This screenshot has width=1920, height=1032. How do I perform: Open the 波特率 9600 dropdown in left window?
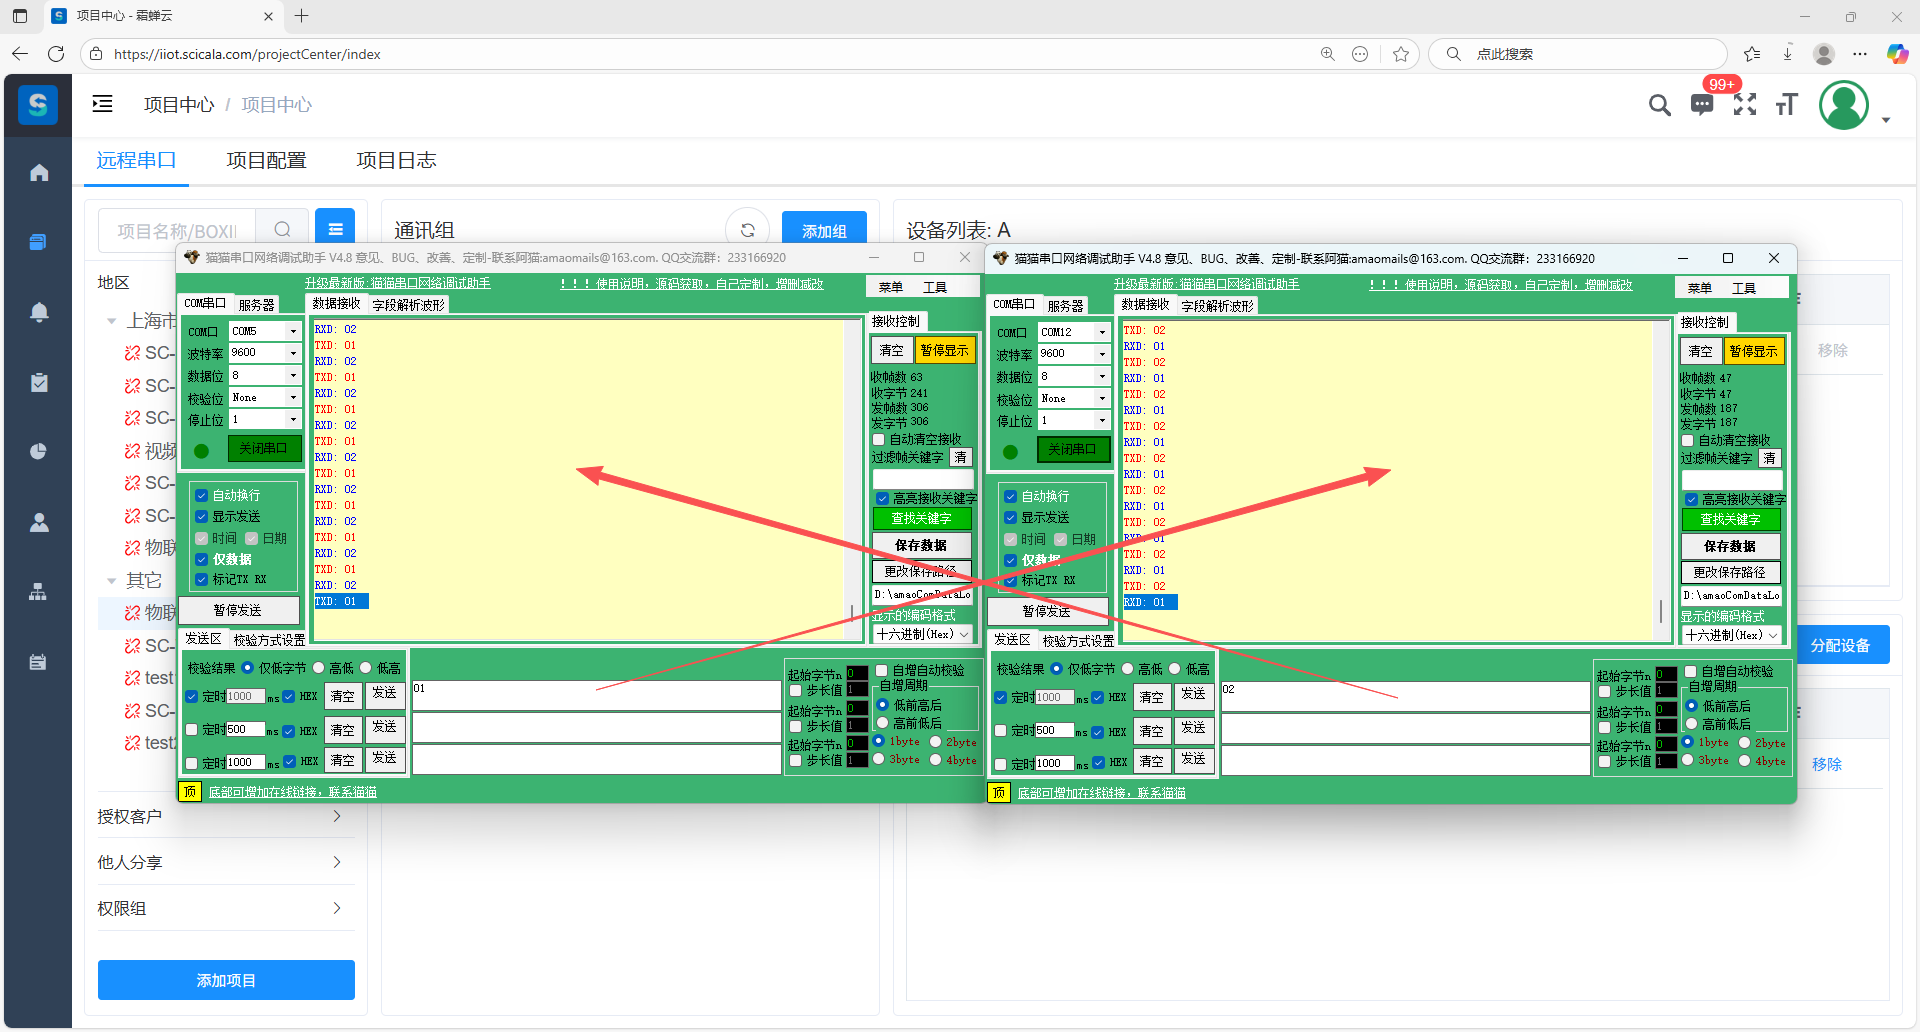click(293, 353)
